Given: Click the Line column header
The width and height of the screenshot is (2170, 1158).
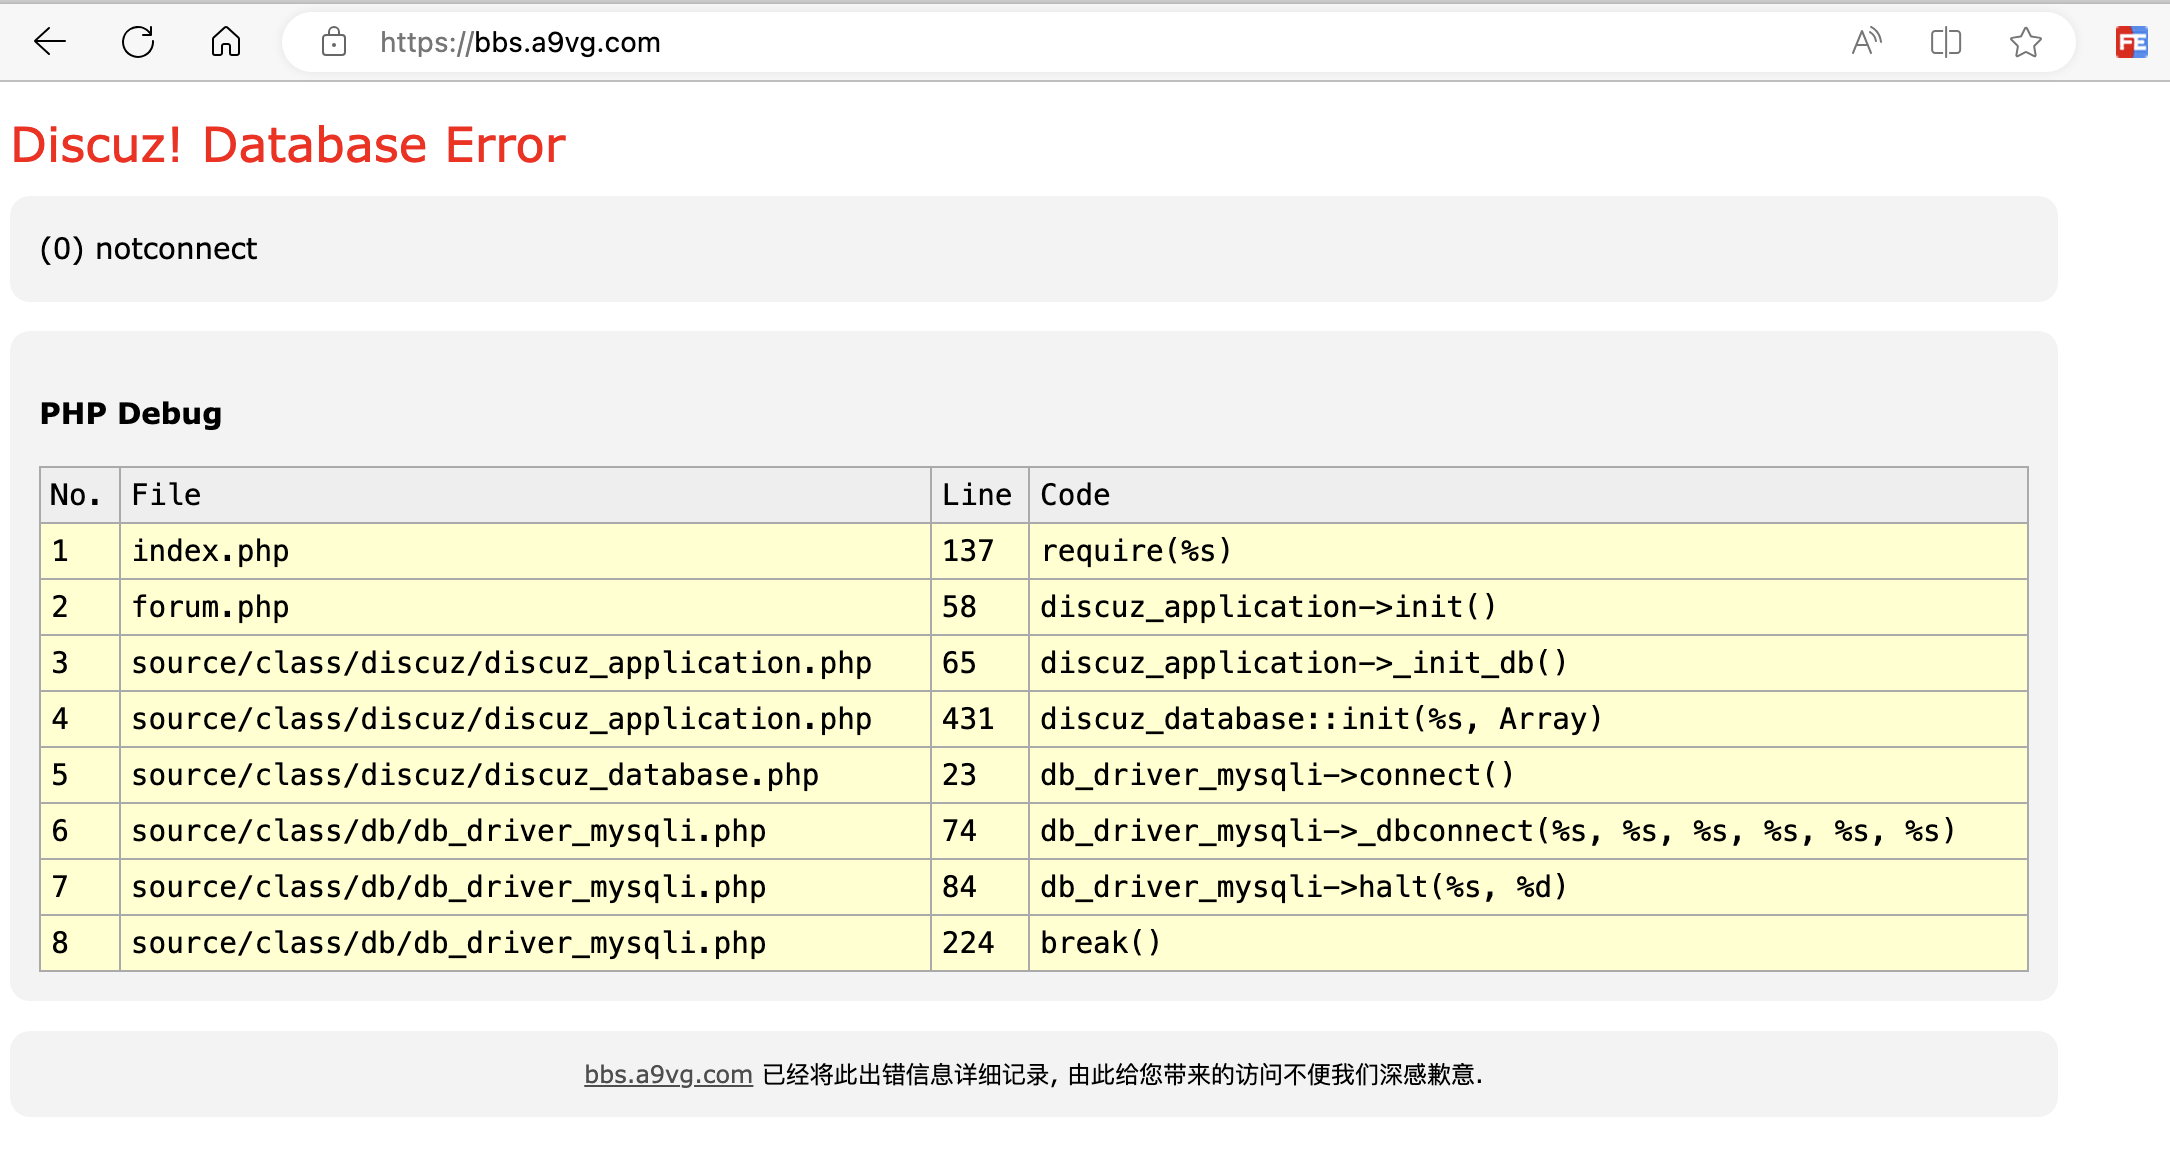Looking at the screenshot, I should (979, 495).
